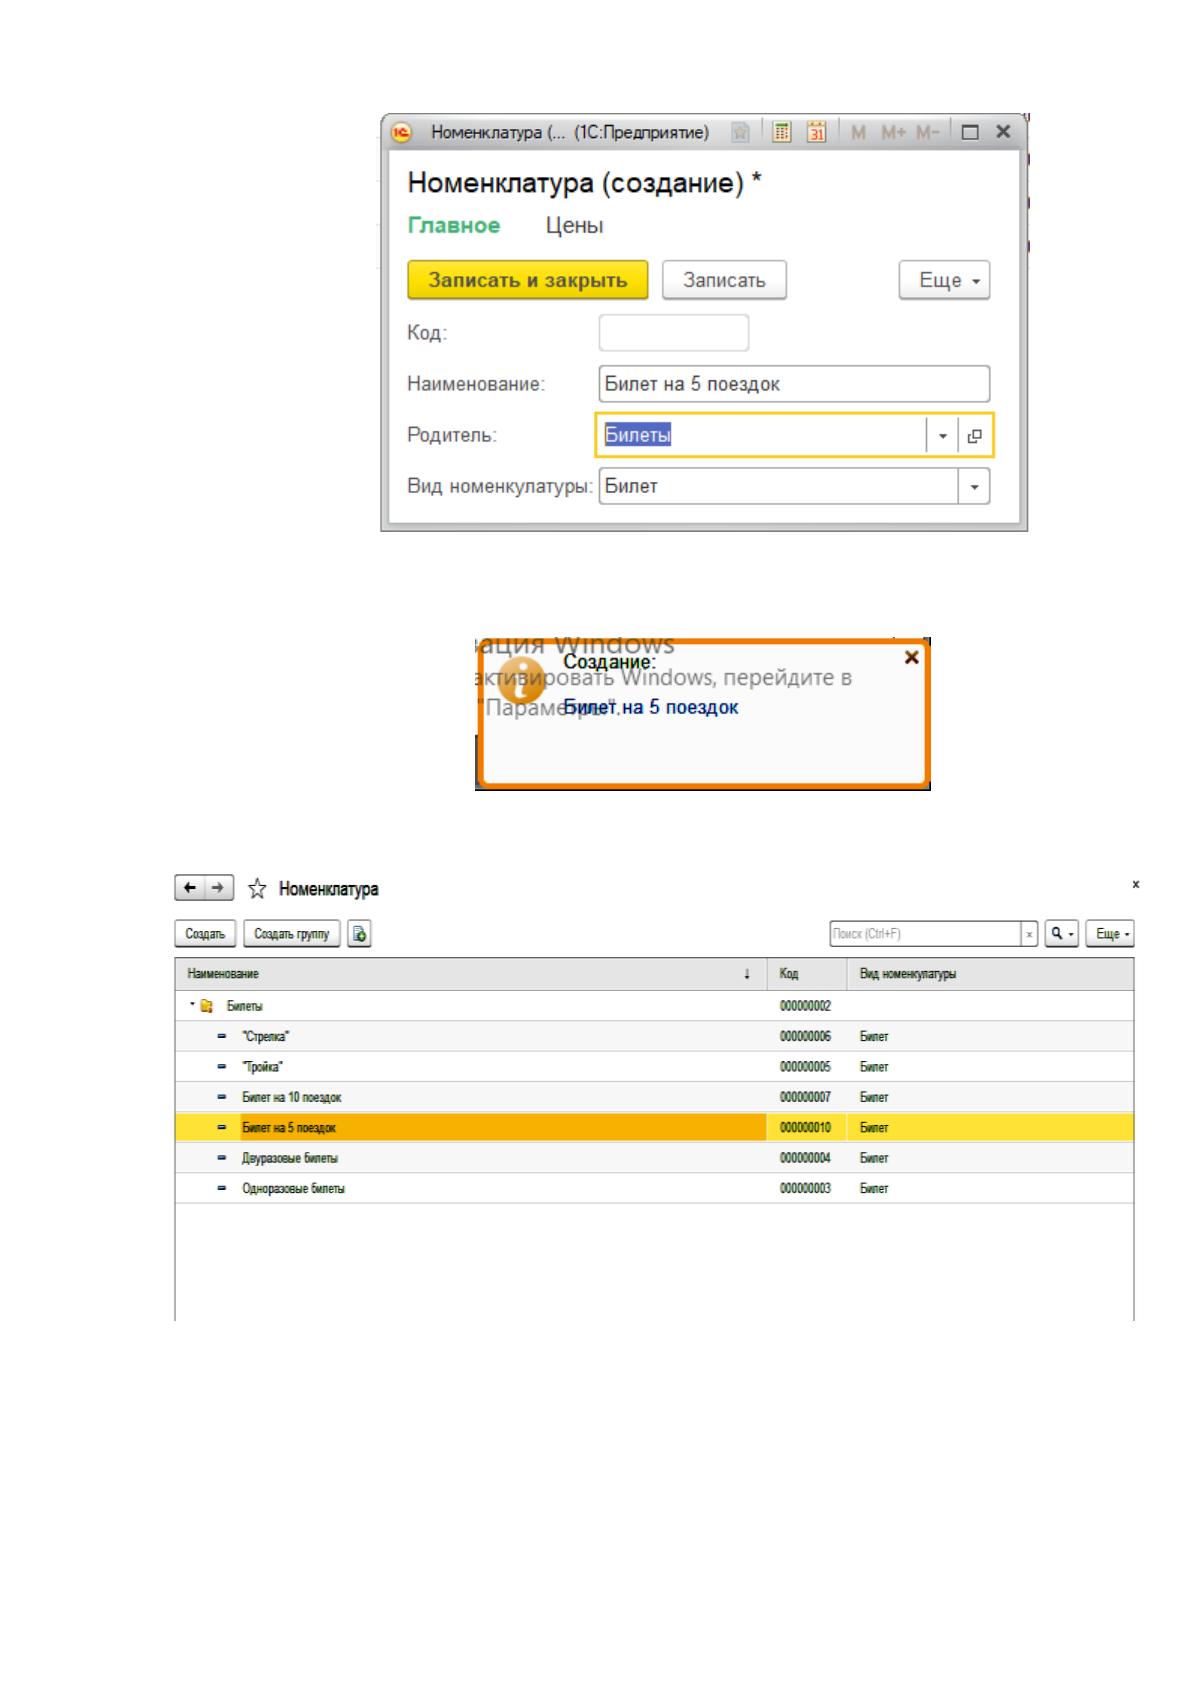Add the form to favorites via the title bar star
Viewport: 1191px width, 1684px height.
[x=740, y=132]
